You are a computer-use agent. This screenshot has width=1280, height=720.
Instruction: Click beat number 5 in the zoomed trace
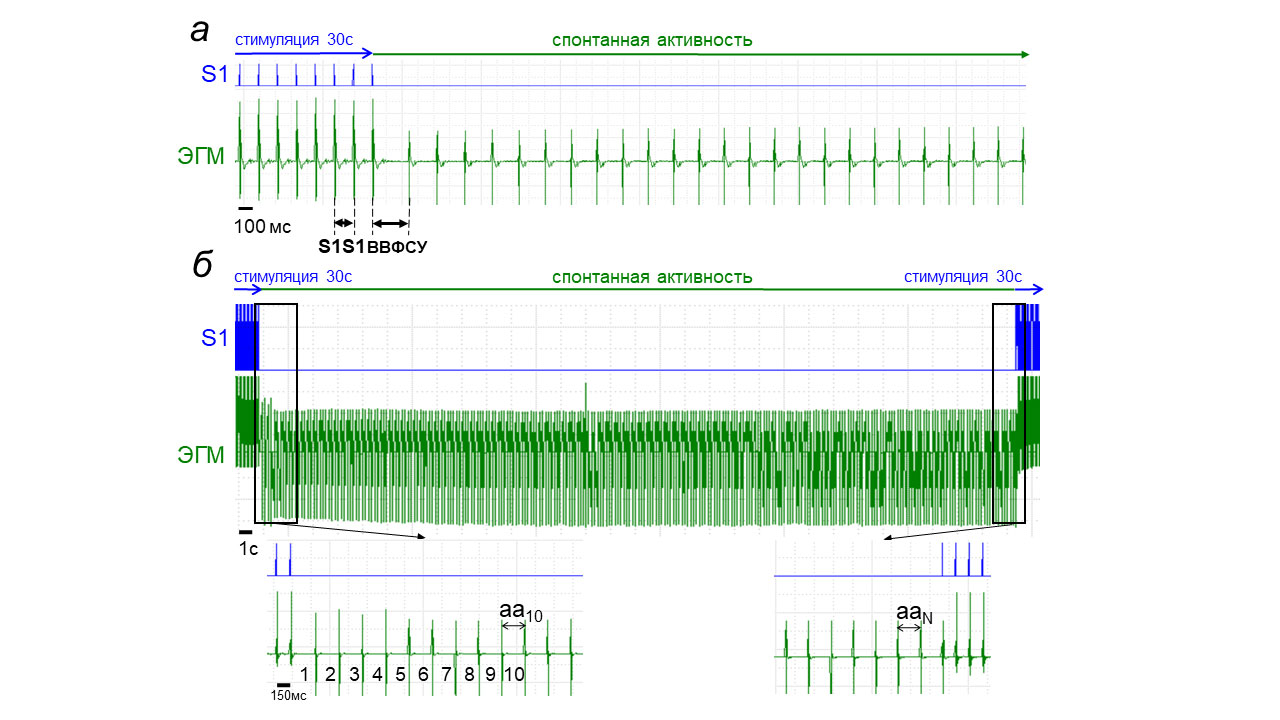click(400, 673)
